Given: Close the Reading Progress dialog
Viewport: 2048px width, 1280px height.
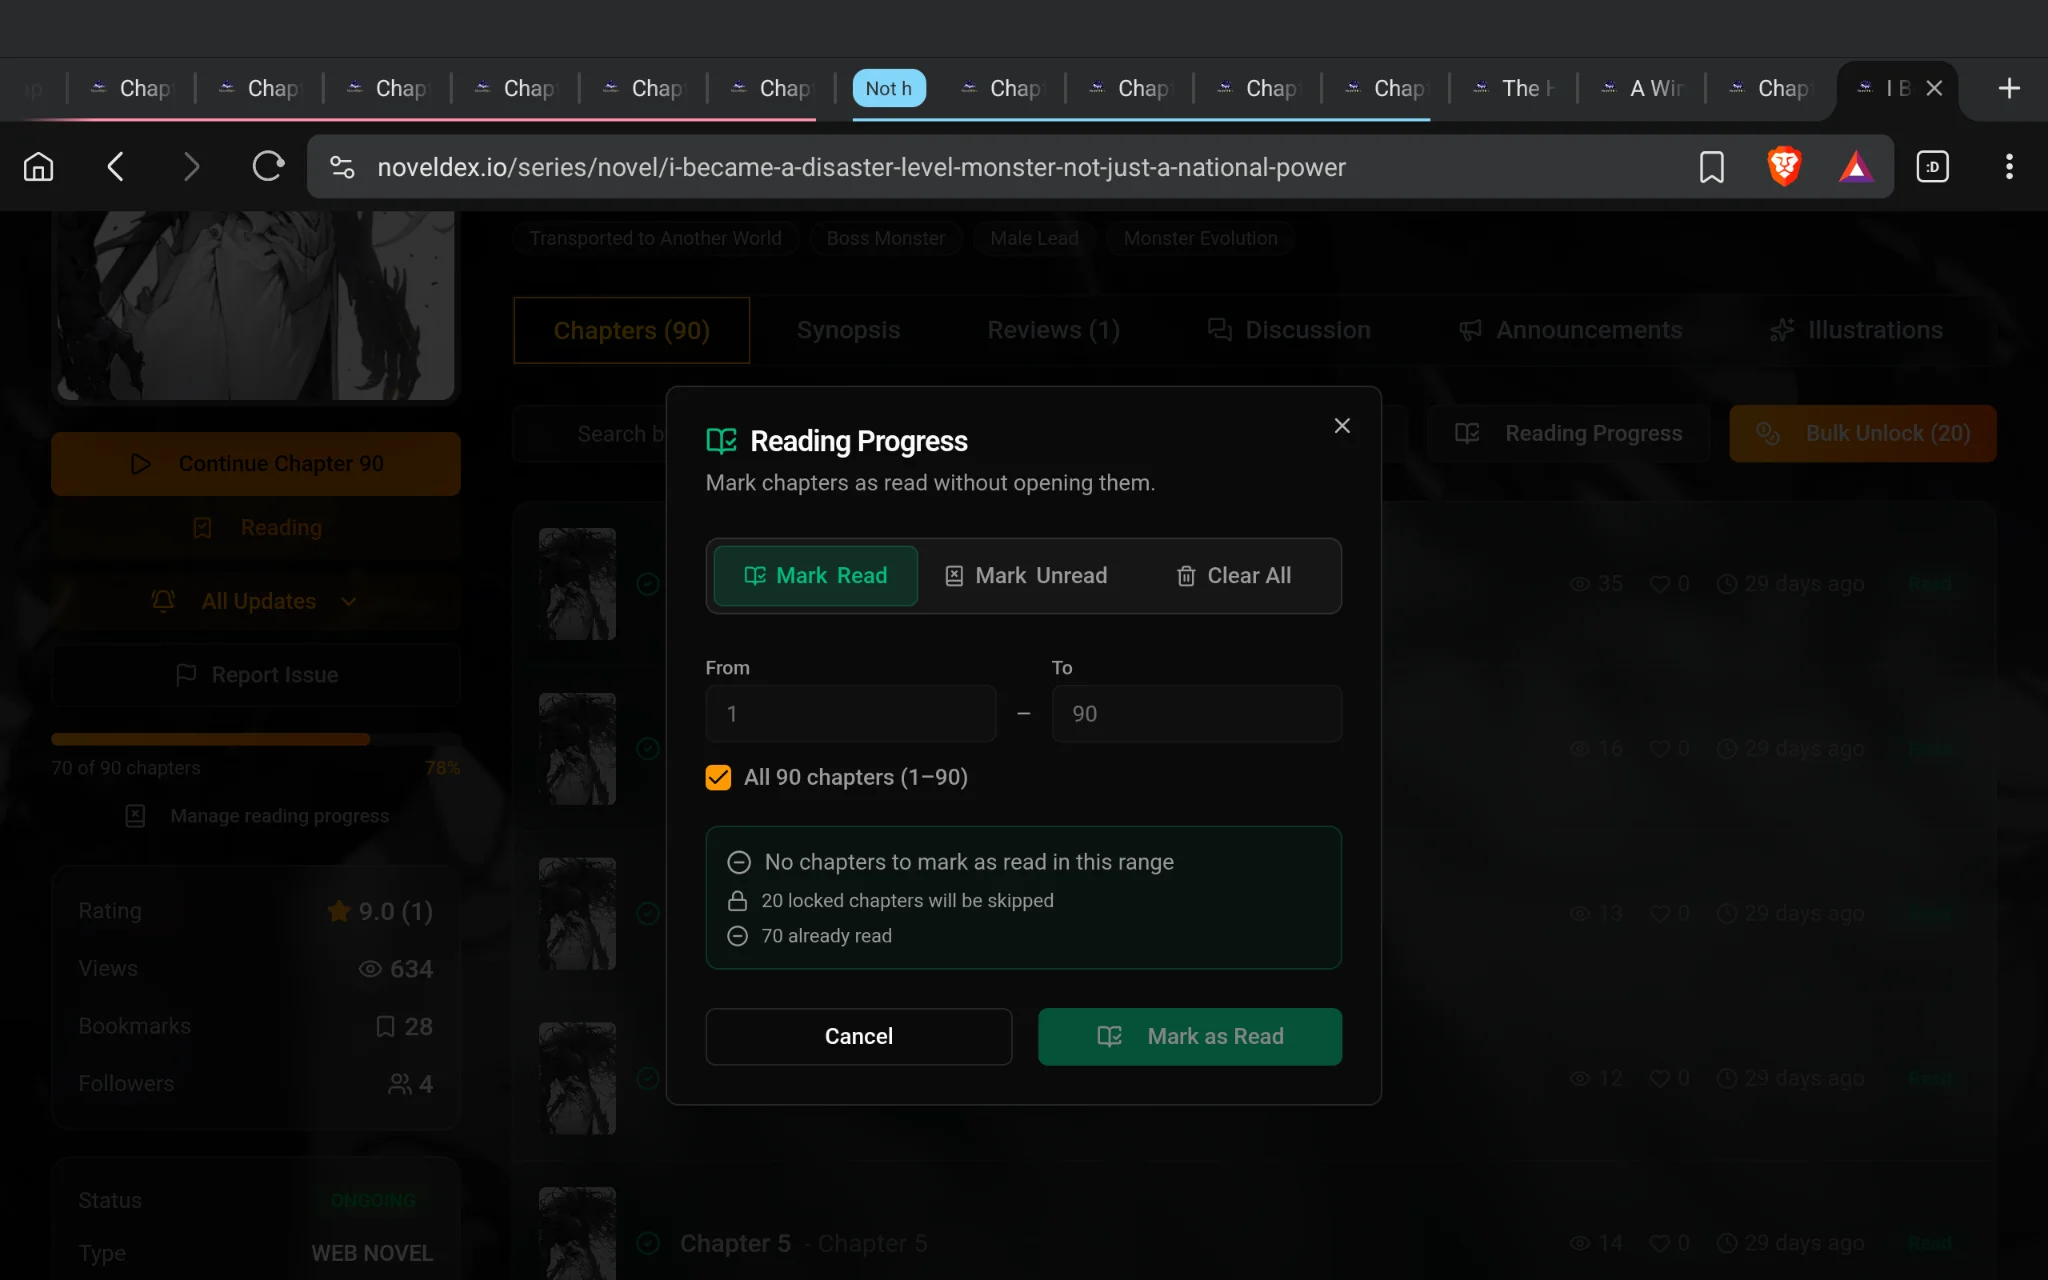Looking at the screenshot, I should pos(1342,426).
